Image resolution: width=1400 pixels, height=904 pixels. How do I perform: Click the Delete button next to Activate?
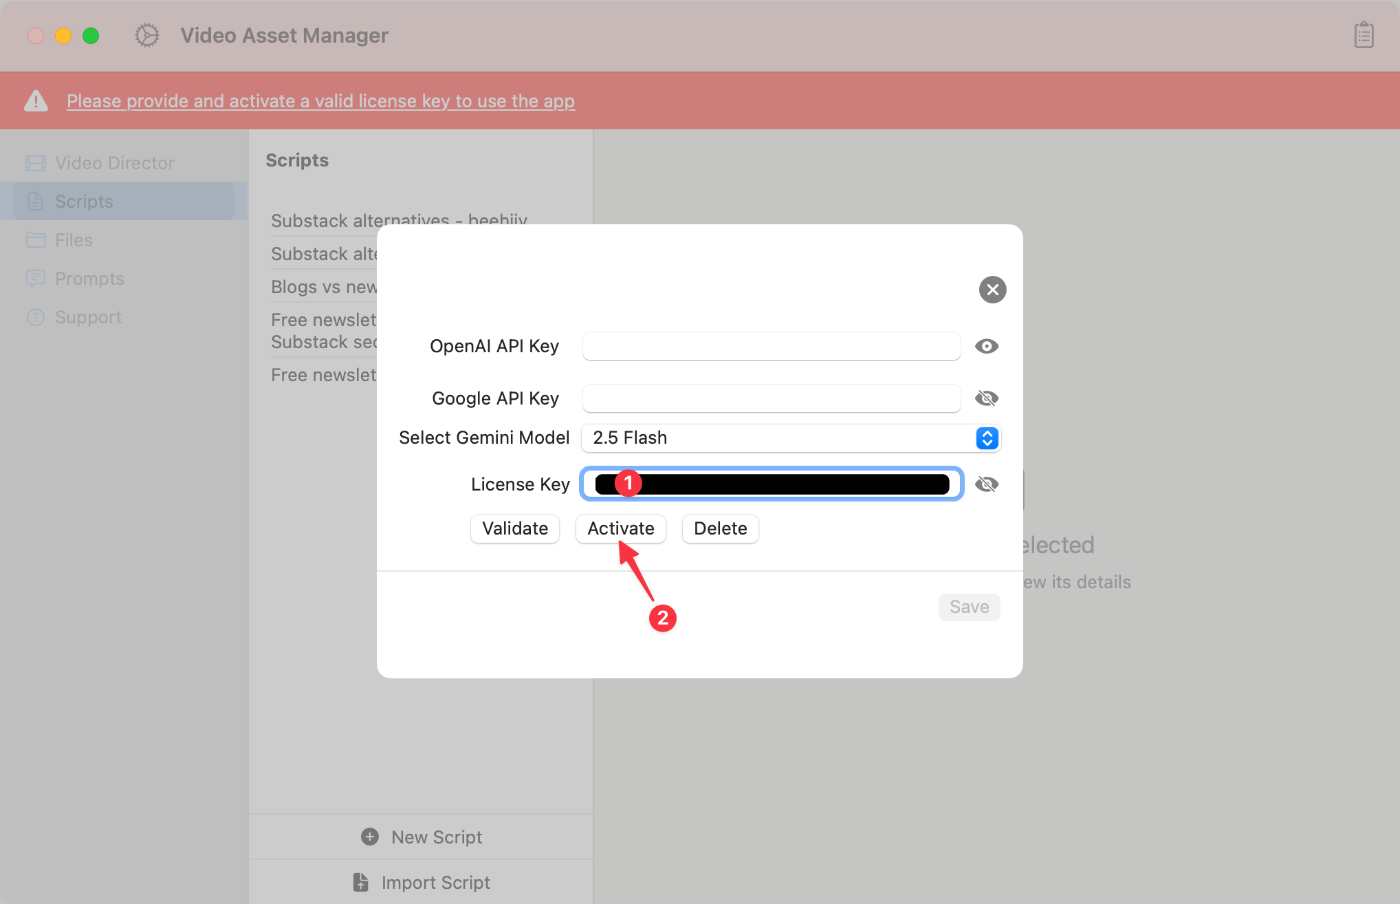pyautogui.click(x=720, y=529)
